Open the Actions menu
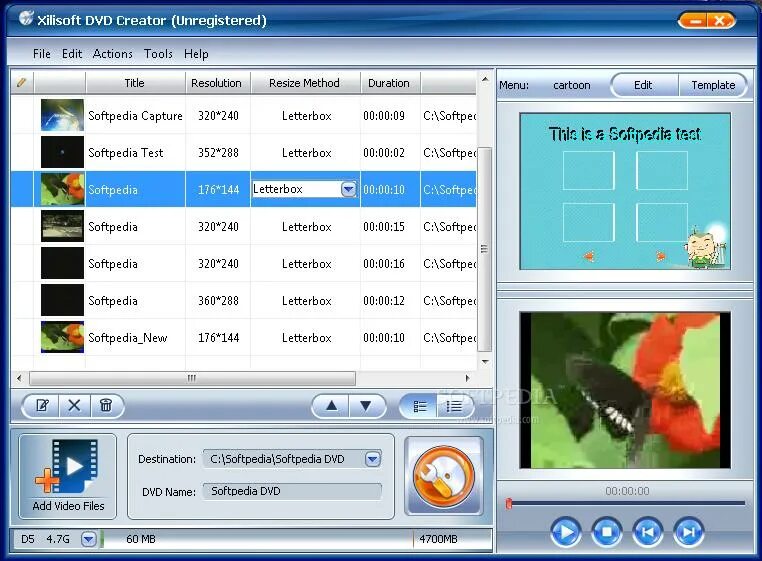This screenshot has height=561, width=762. click(113, 53)
